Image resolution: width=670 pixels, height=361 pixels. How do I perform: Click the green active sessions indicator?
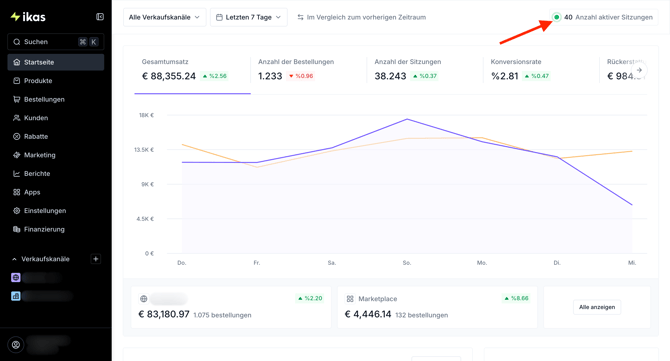coord(556,17)
